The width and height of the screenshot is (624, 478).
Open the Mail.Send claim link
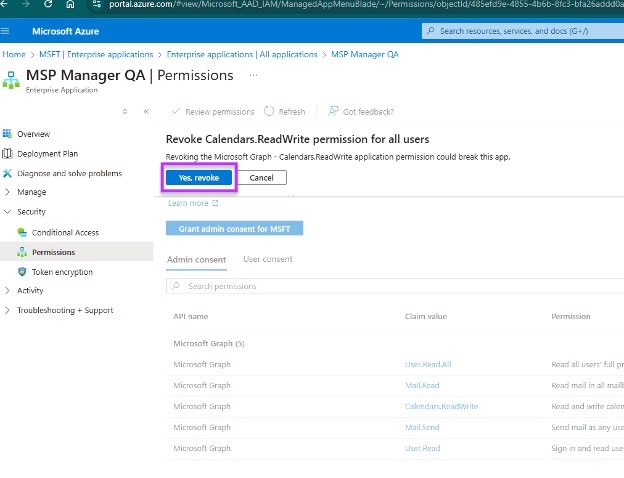422,427
